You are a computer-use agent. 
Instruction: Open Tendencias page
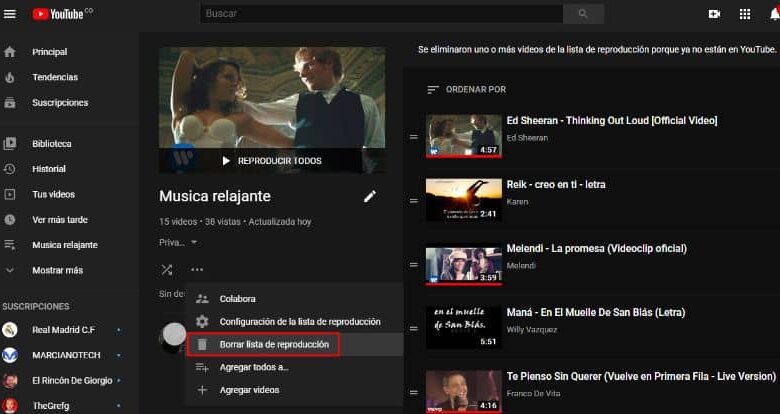[55, 77]
